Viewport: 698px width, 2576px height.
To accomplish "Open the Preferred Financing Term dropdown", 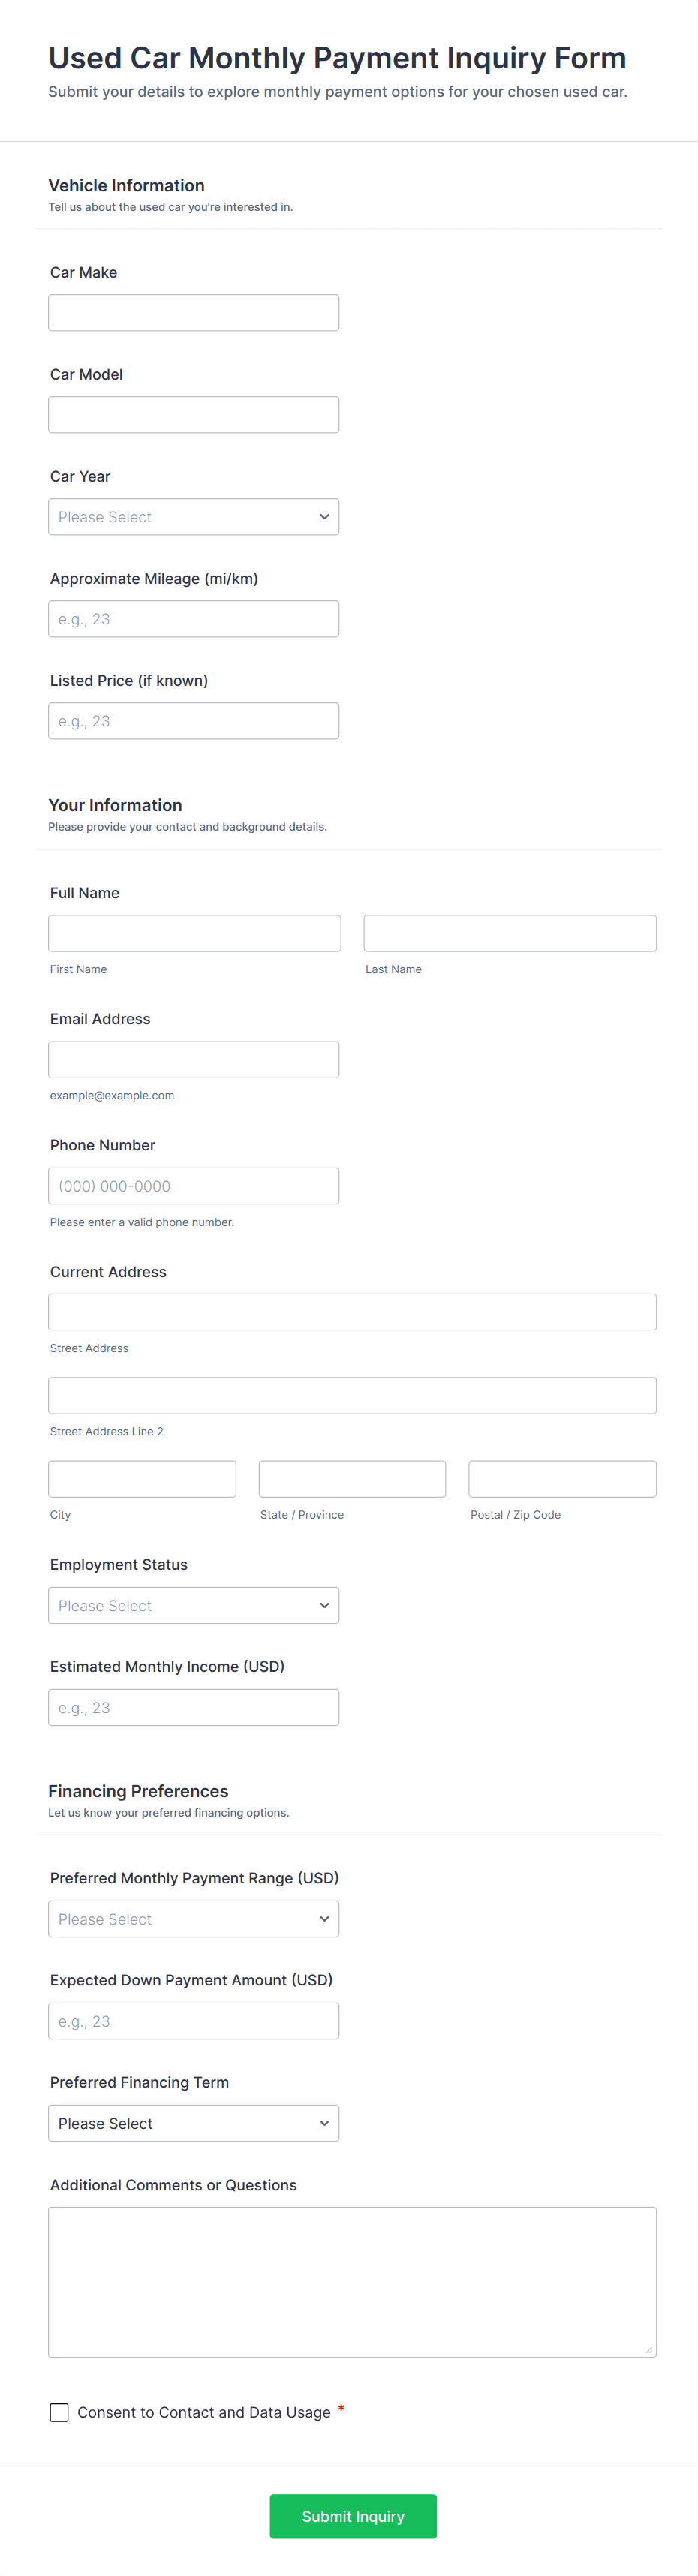I will pos(193,2123).
